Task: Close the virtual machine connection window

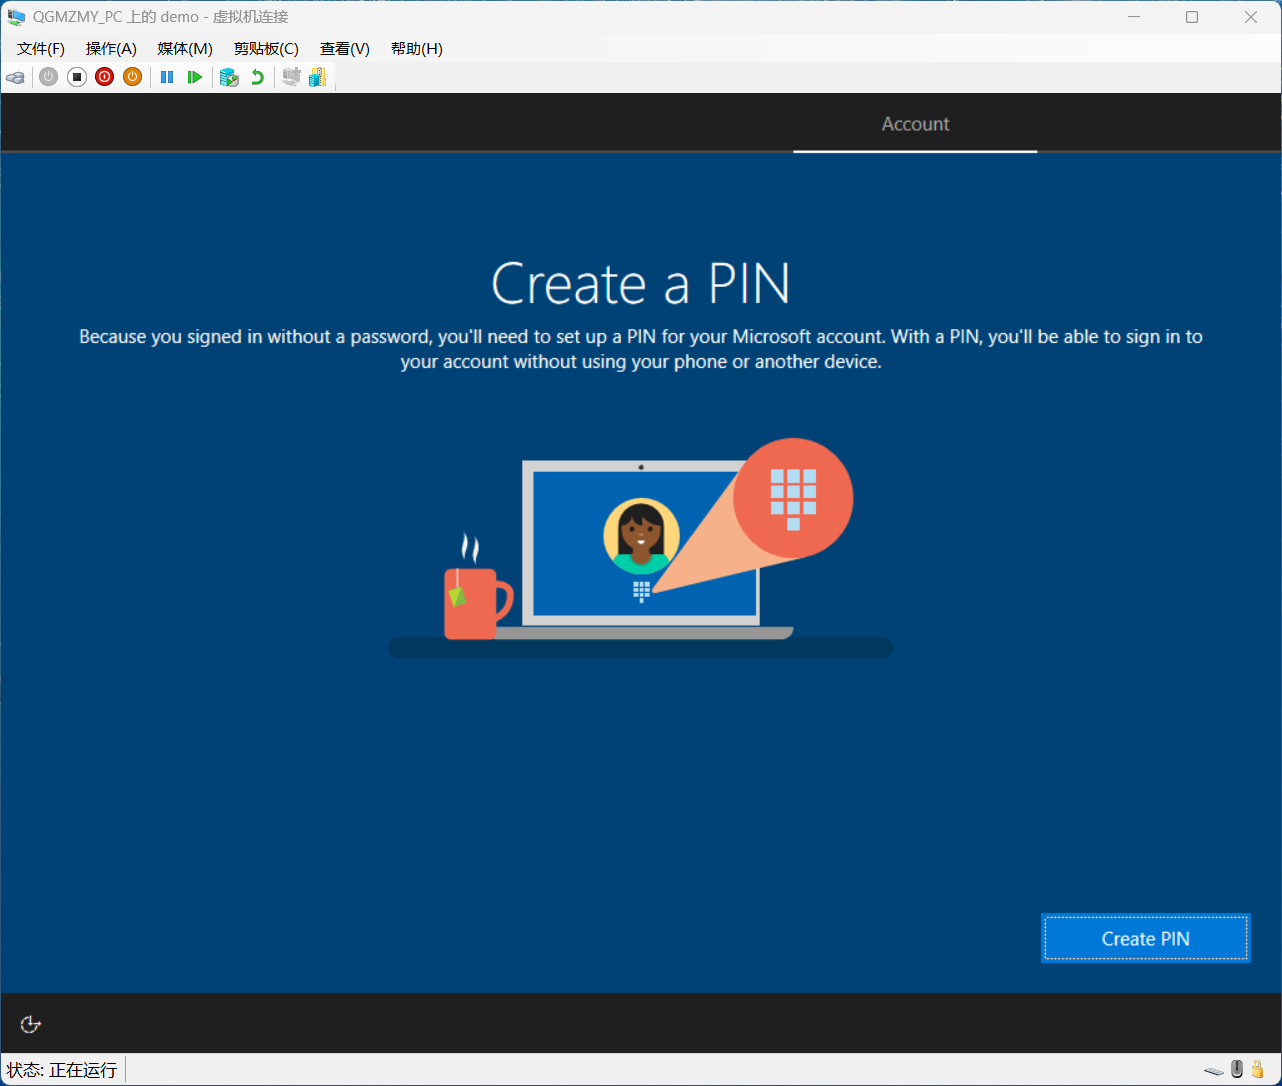Action: pos(1251,17)
